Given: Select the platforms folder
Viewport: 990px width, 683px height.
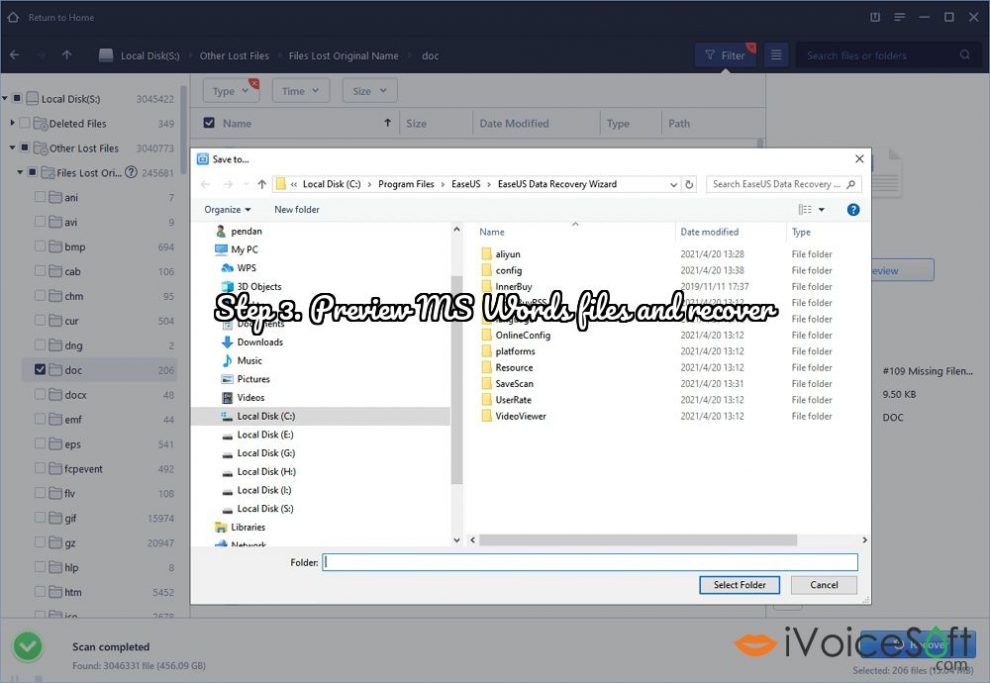Looking at the screenshot, I should click(x=515, y=351).
